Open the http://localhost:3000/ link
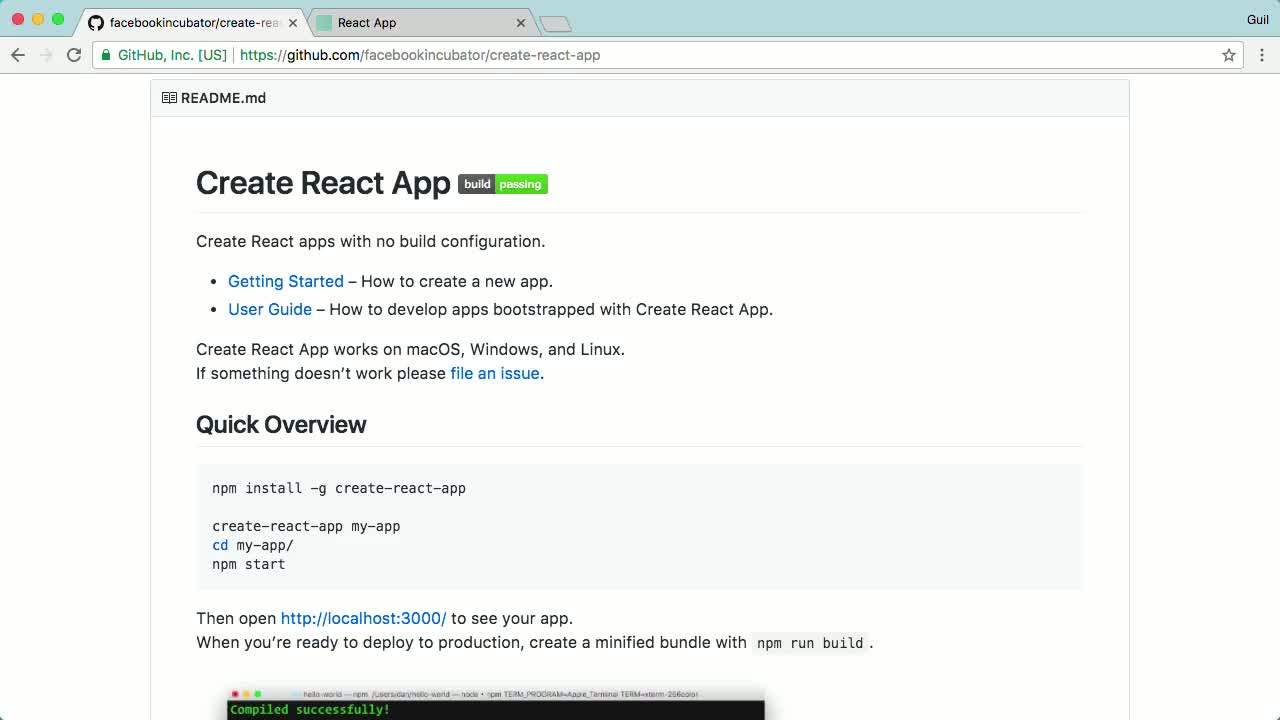 363,618
